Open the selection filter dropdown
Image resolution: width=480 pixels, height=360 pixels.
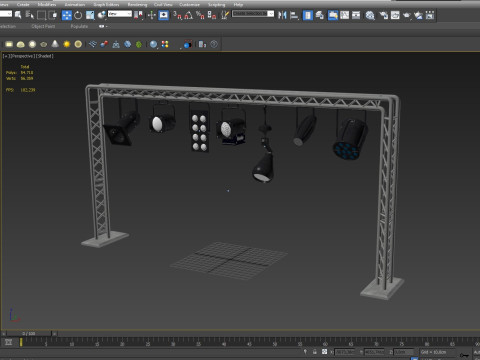pos(6,14)
